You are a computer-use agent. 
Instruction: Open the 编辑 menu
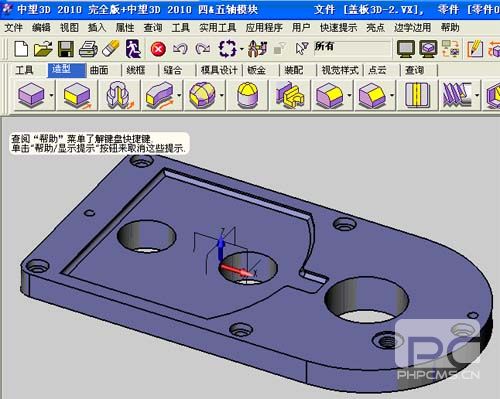click(41, 27)
